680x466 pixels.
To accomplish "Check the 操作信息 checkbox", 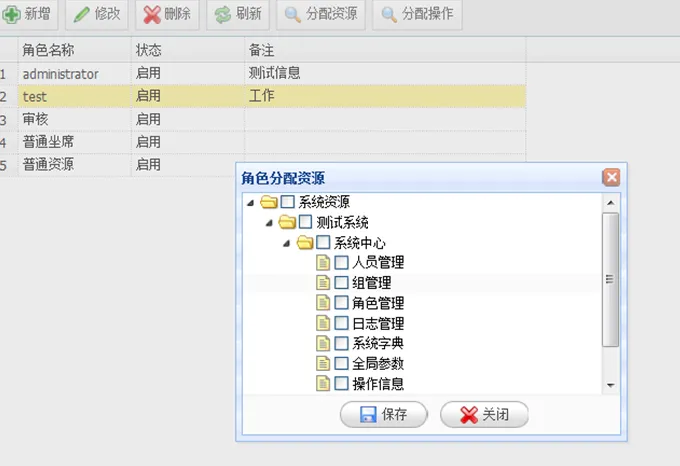I will point(341,384).
